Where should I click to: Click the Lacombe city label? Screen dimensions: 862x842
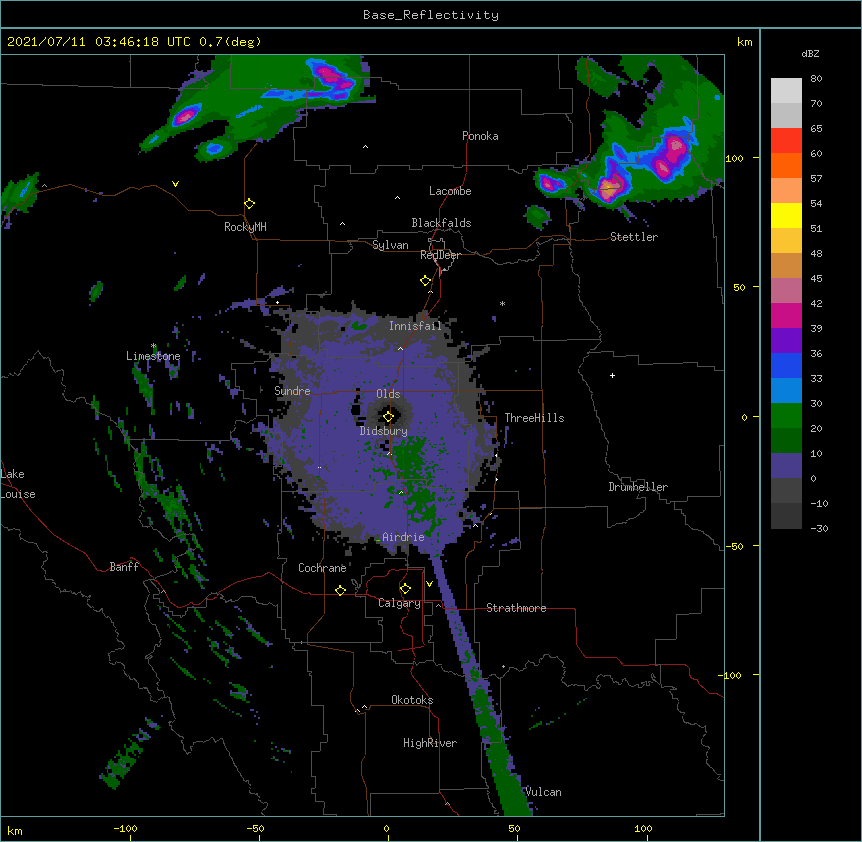coord(450,191)
